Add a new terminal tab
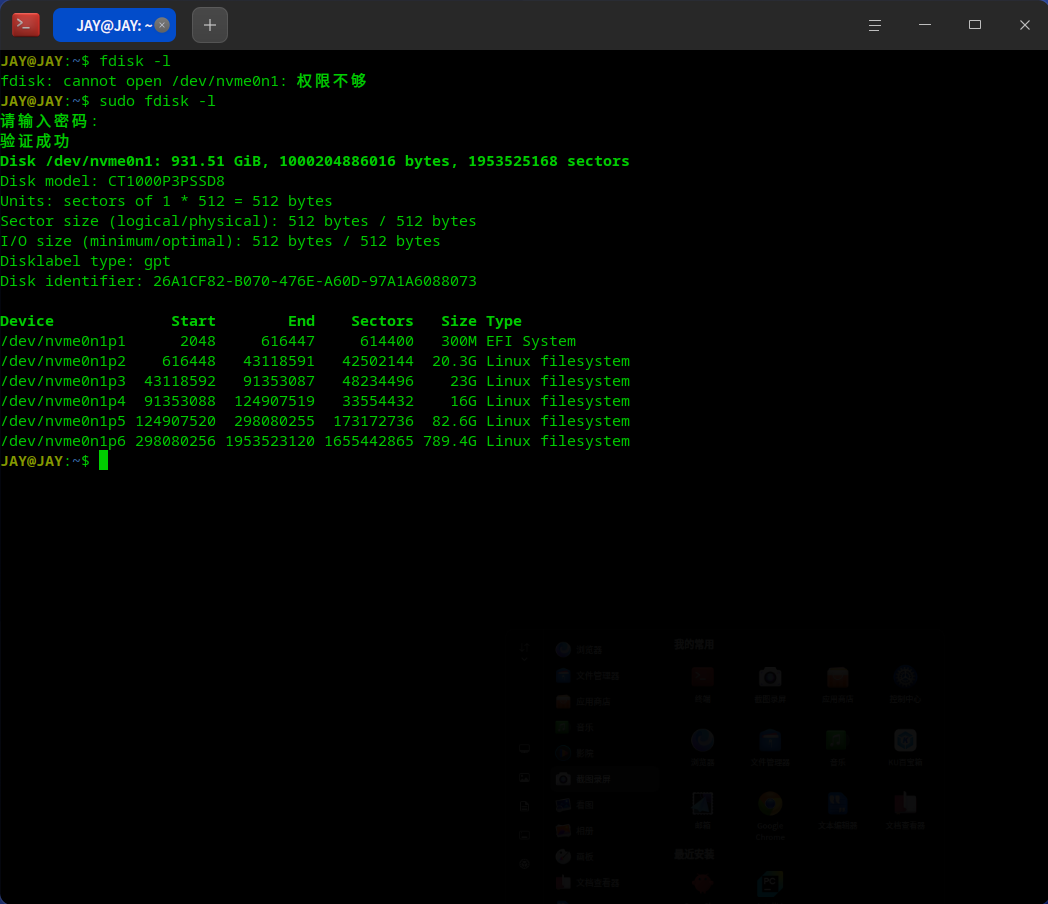Screen dimensions: 1048x904 210,25
